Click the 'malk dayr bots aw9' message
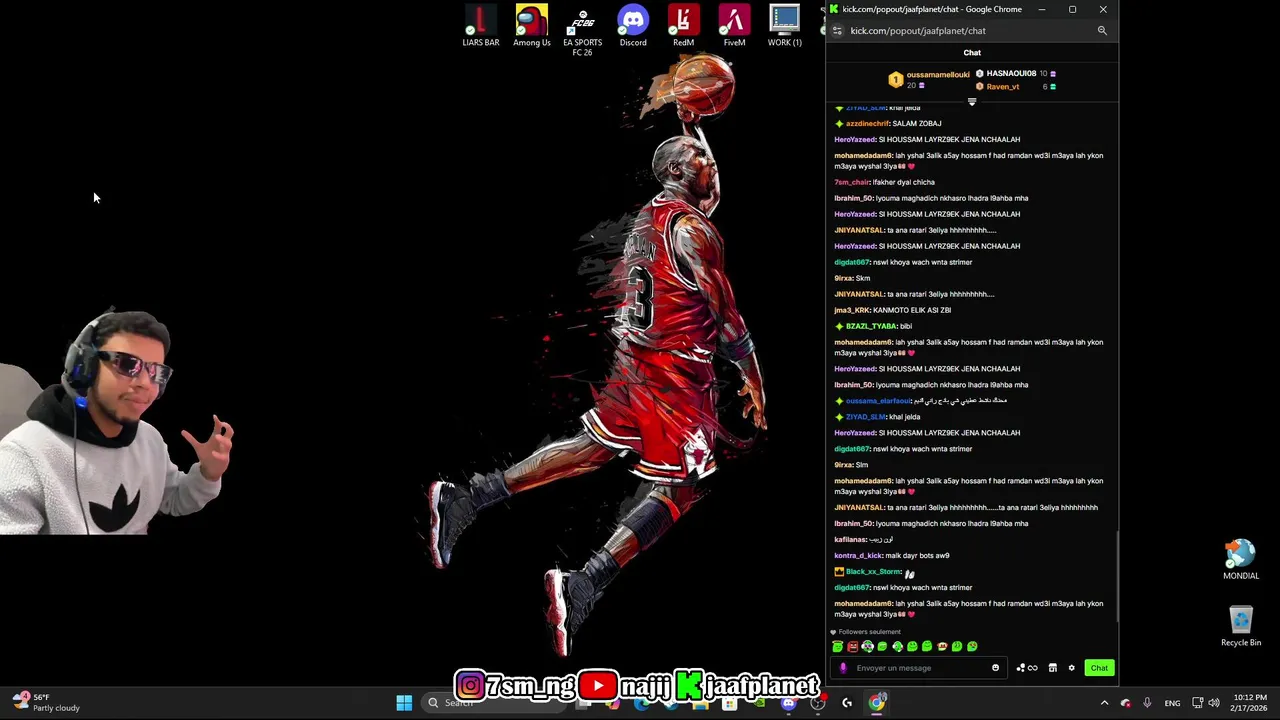The image size is (1280, 720). pyautogui.click(x=917, y=556)
